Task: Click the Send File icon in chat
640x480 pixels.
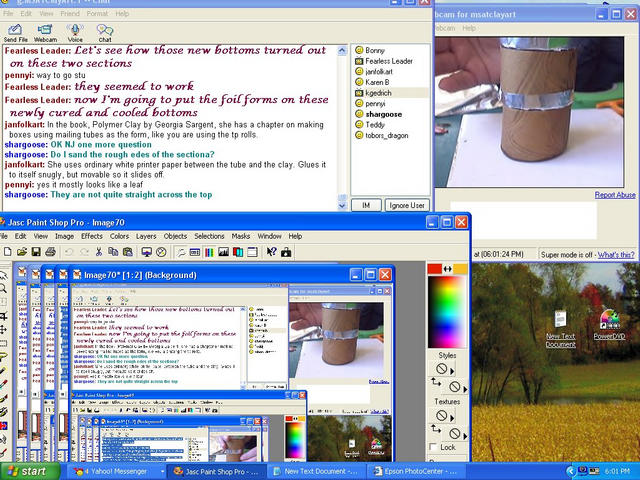Action: 15,33
